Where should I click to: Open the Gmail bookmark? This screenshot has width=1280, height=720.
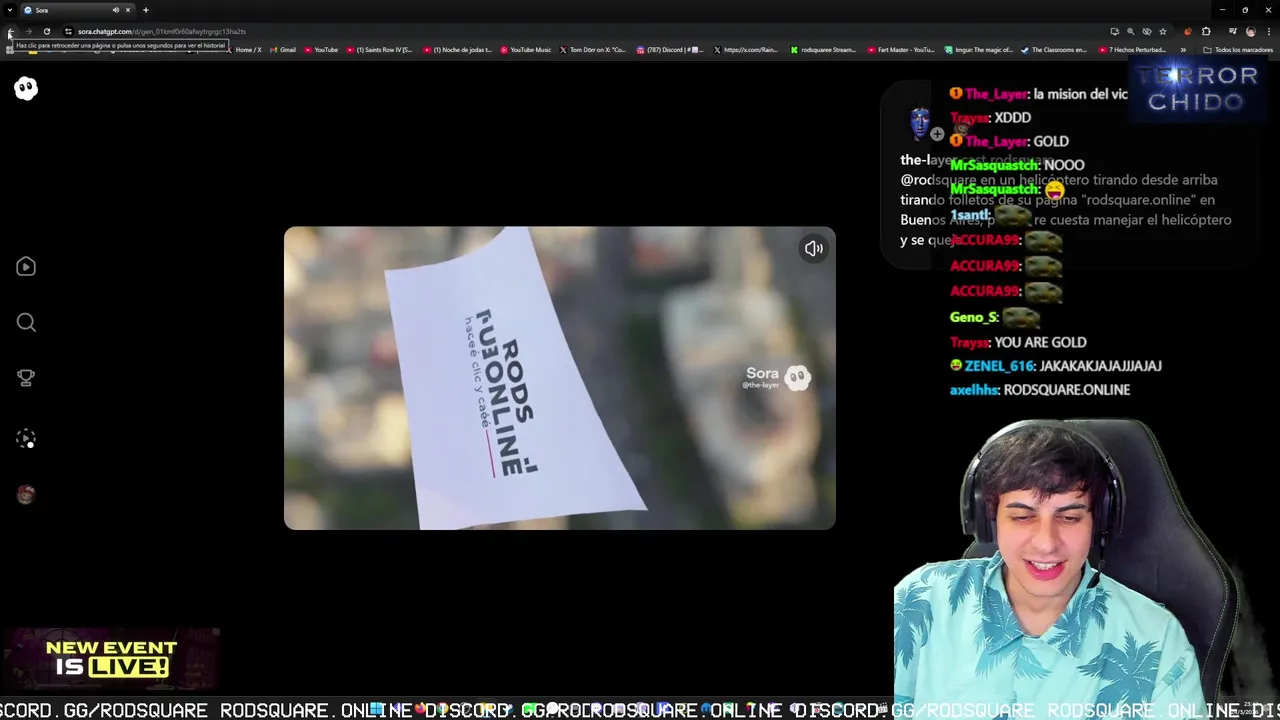click(x=282, y=50)
